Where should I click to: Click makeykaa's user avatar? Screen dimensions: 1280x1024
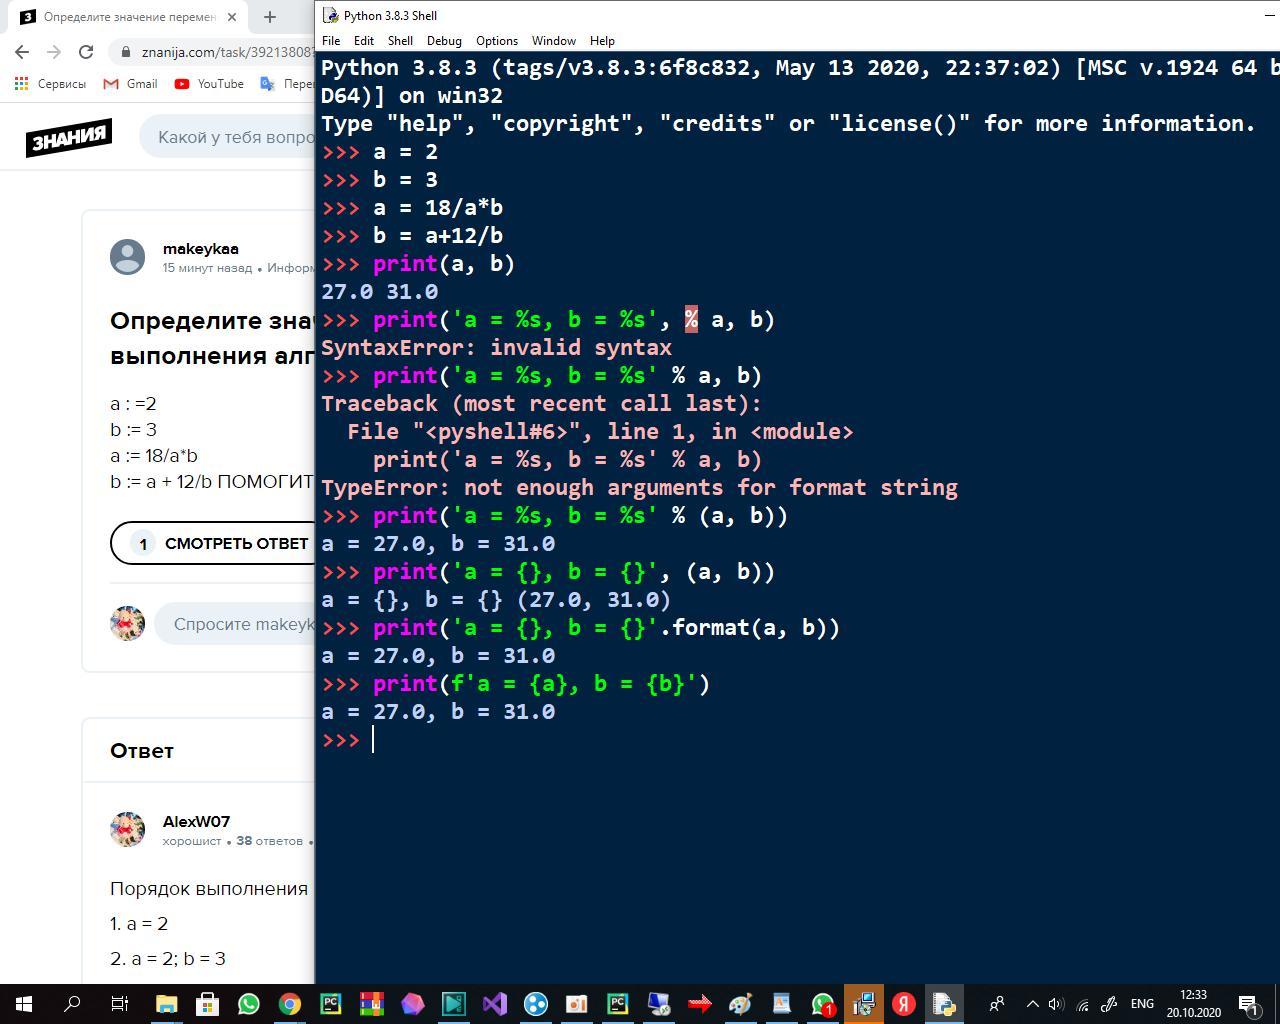127,257
